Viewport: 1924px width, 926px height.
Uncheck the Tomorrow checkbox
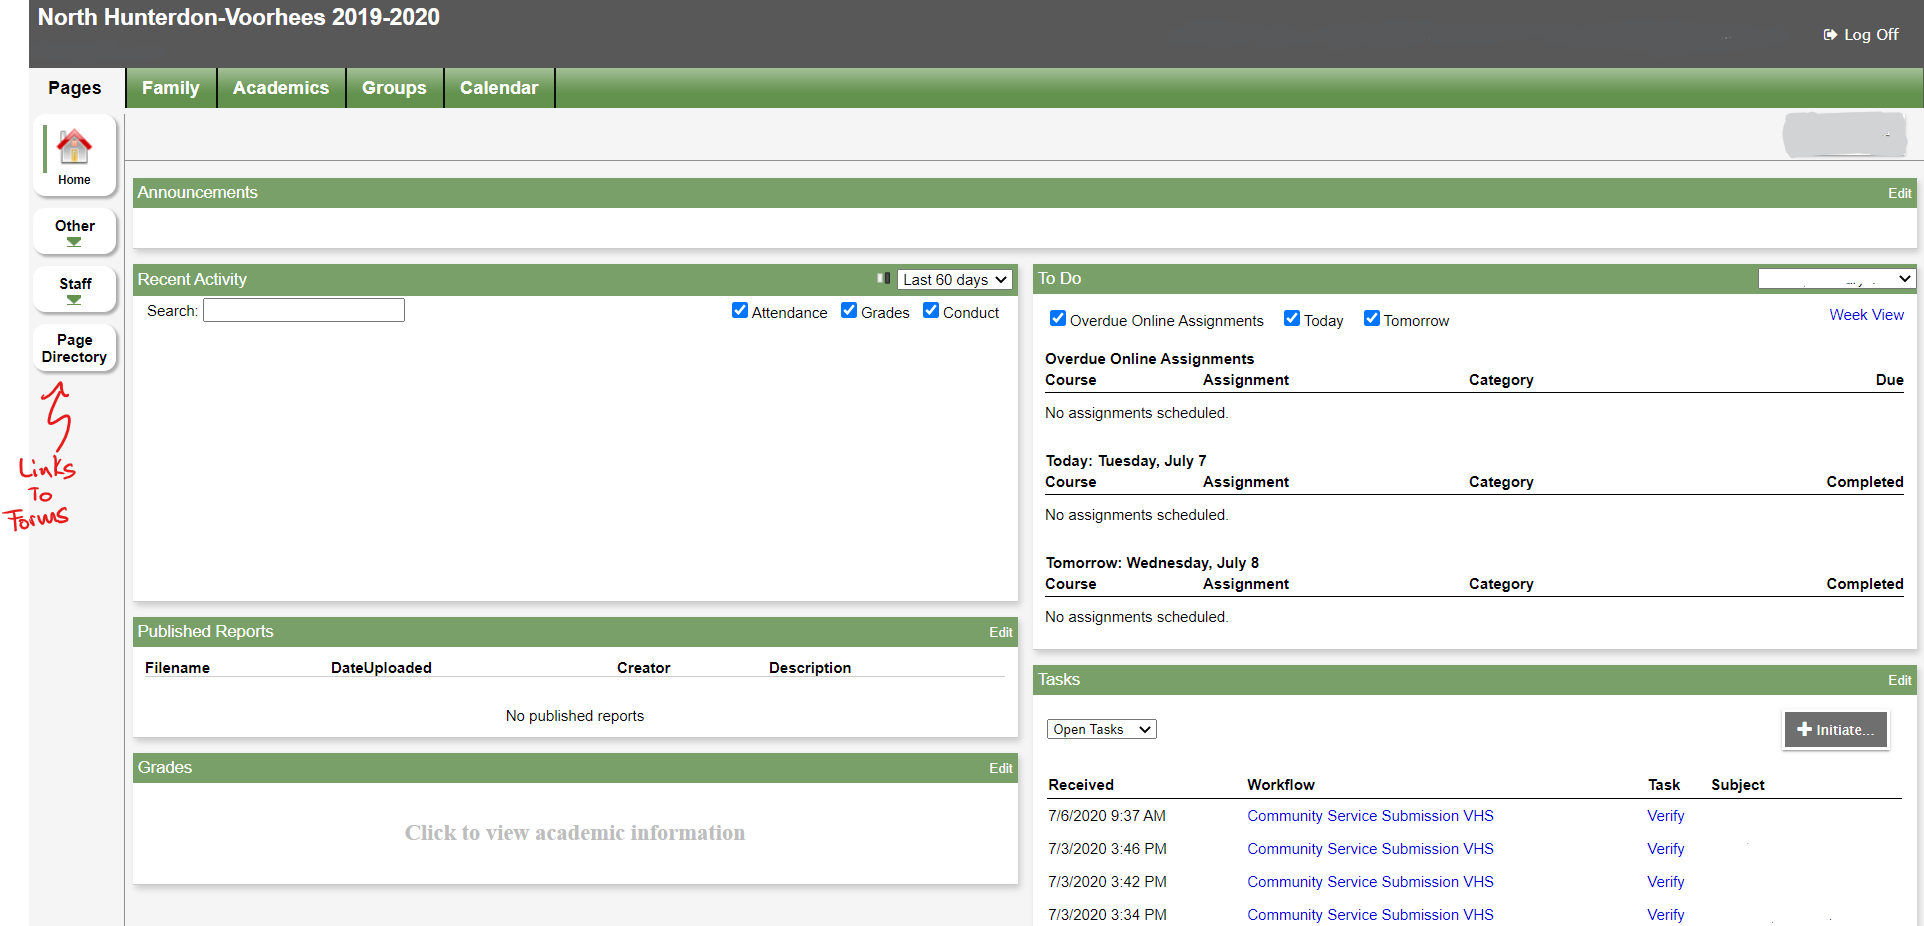coord(1371,319)
